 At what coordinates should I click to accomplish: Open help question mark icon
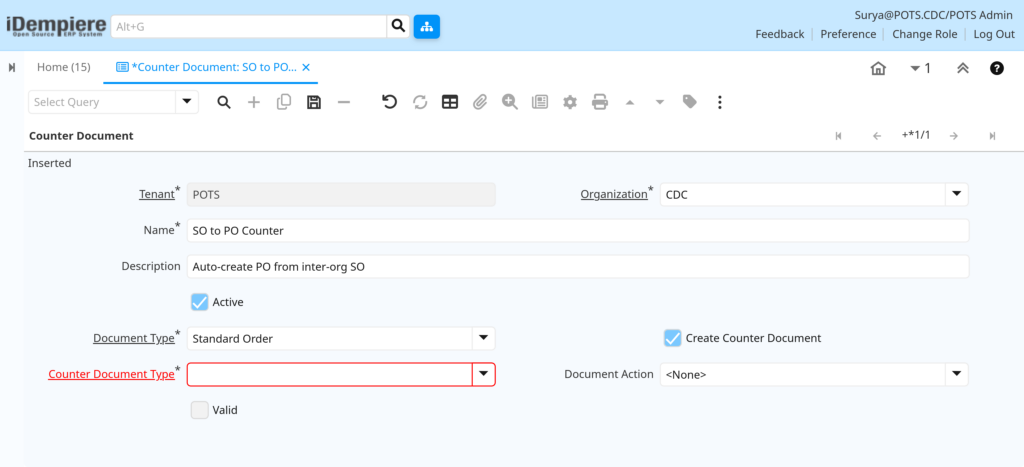(997, 68)
